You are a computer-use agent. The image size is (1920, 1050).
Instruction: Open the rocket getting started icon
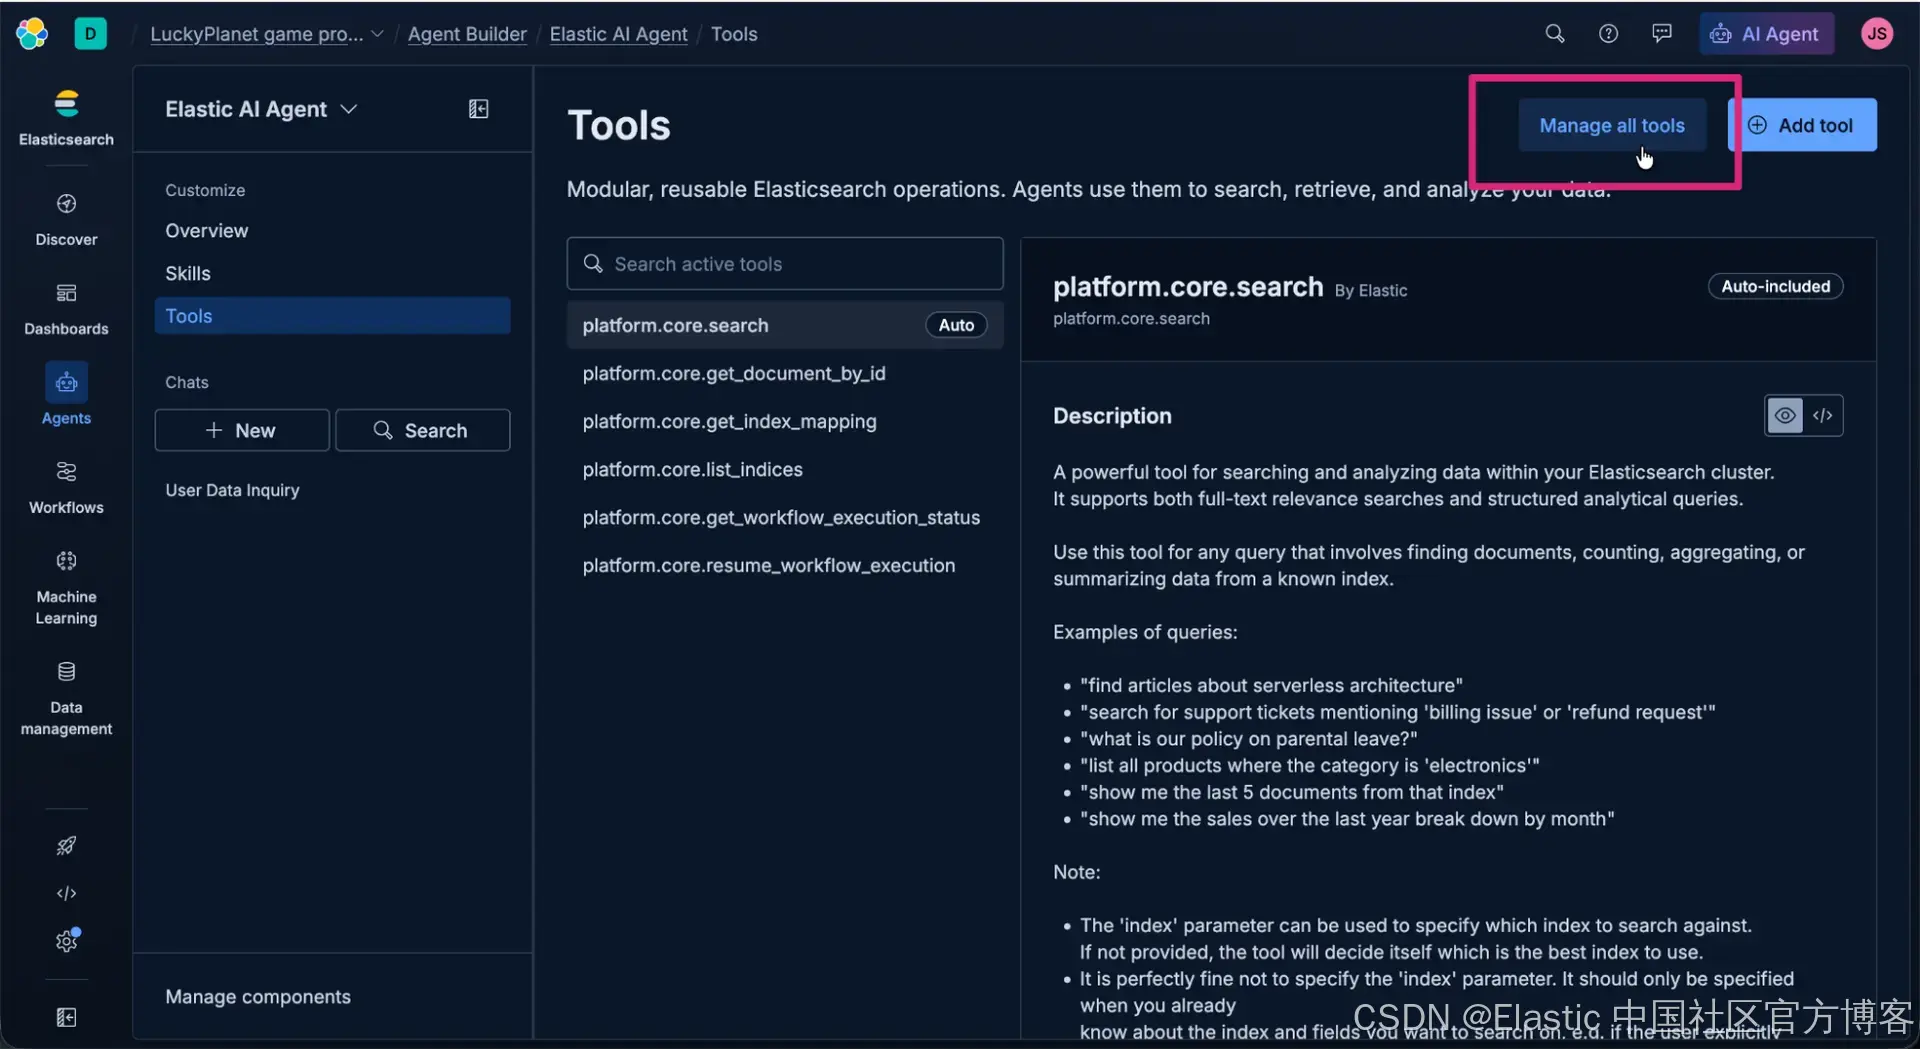66,846
